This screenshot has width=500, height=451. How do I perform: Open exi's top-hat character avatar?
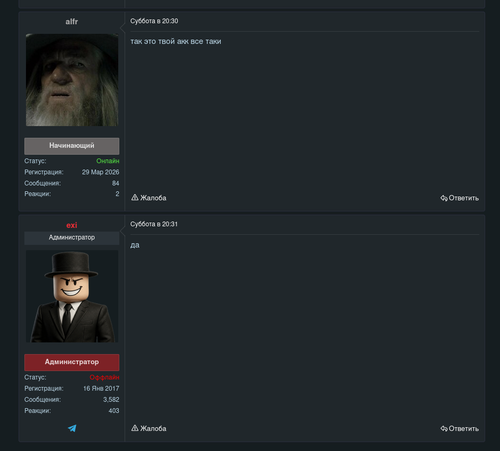coord(72,296)
